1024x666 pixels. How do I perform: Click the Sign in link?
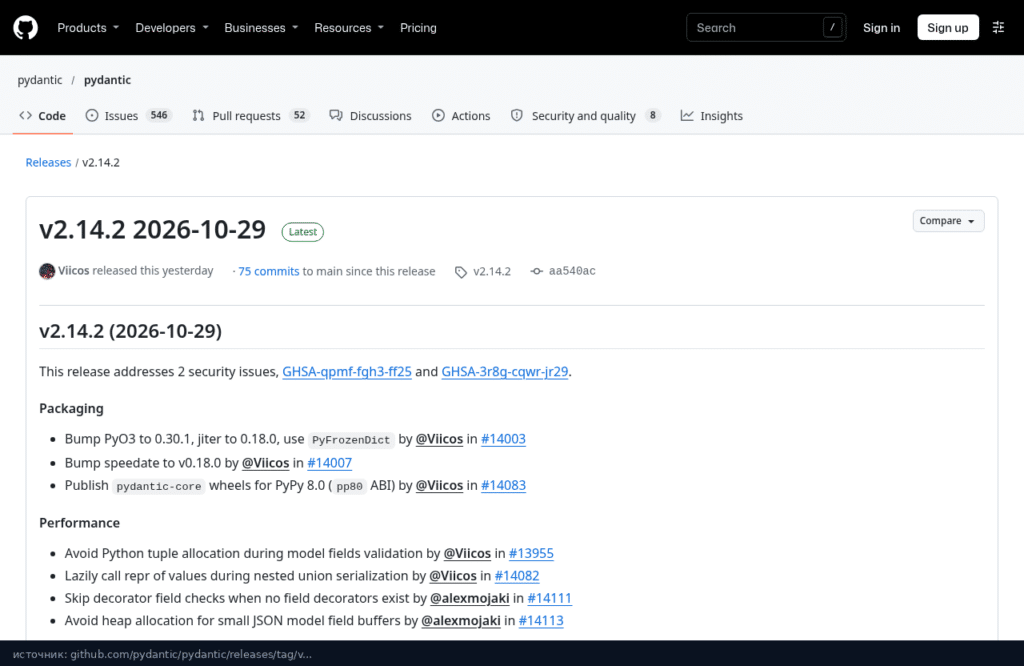click(881, 27)
